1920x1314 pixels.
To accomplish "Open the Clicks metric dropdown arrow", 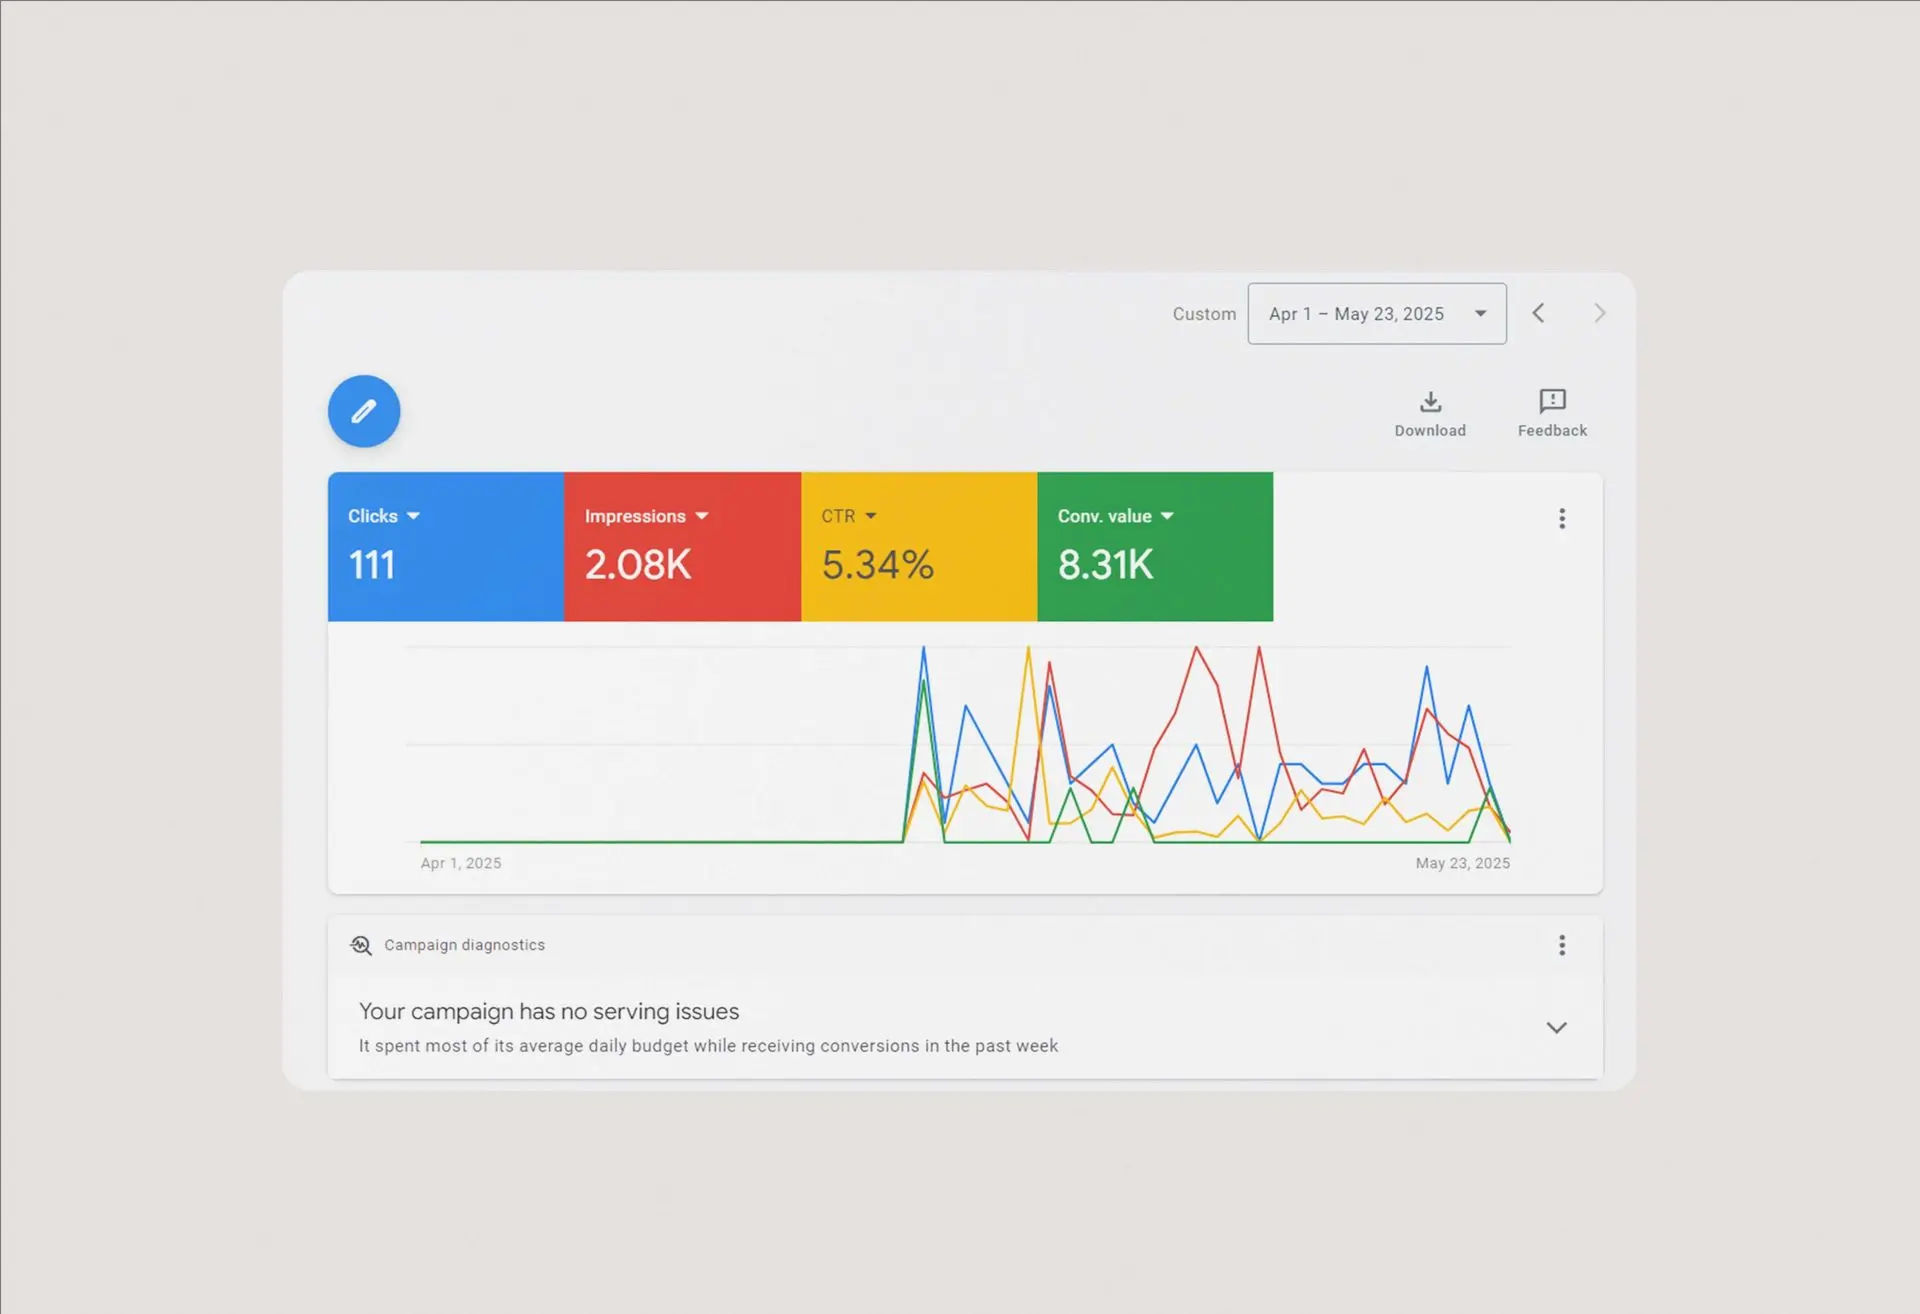I will [414, 516].
